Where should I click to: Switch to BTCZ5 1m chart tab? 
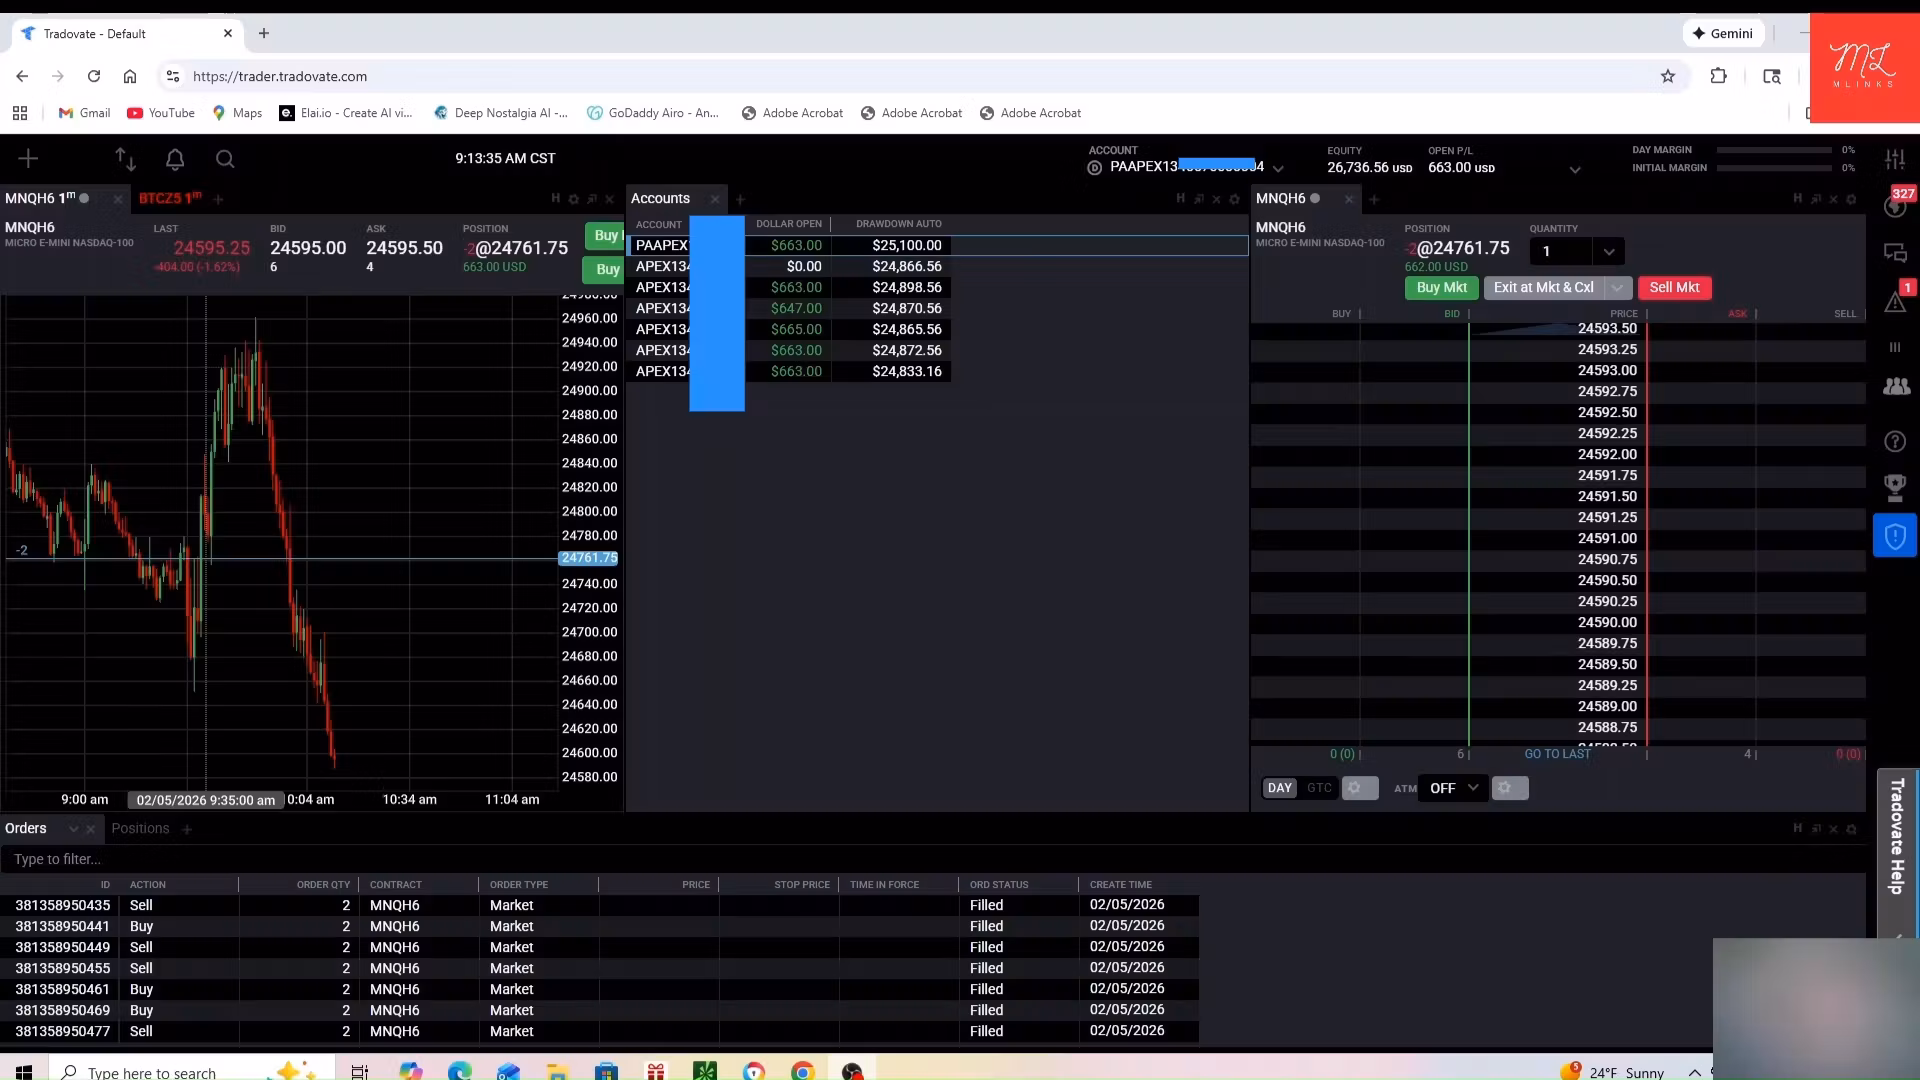170,198
